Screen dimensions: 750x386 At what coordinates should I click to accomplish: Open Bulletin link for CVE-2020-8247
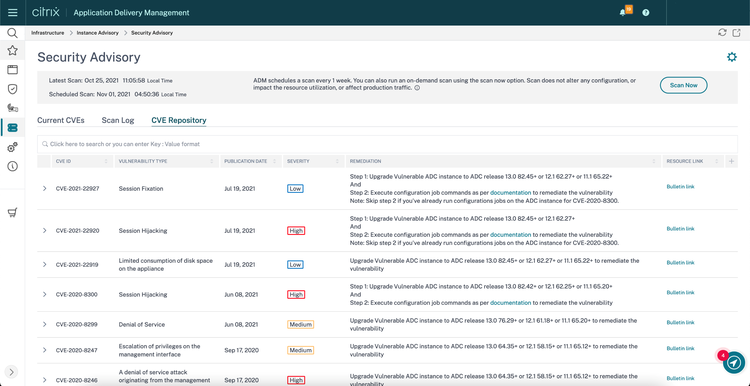(680, 349)
